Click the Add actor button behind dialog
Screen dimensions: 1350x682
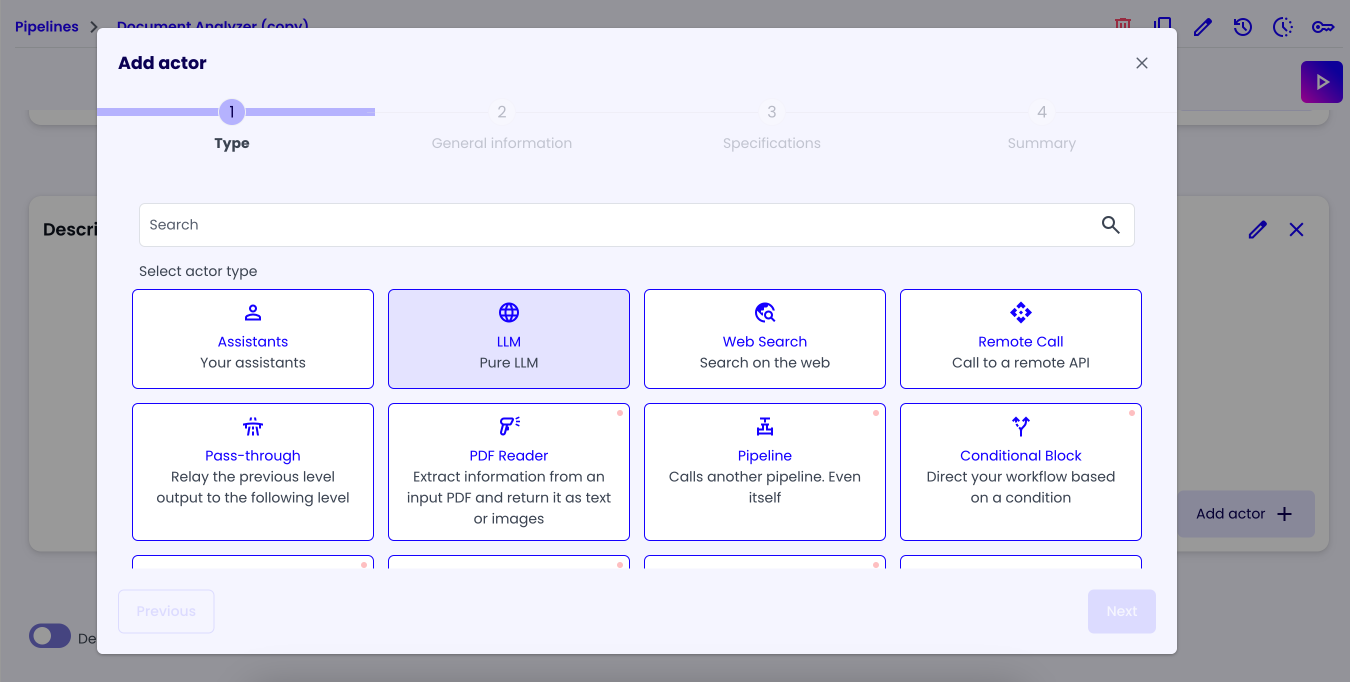tap(1245, 514)
